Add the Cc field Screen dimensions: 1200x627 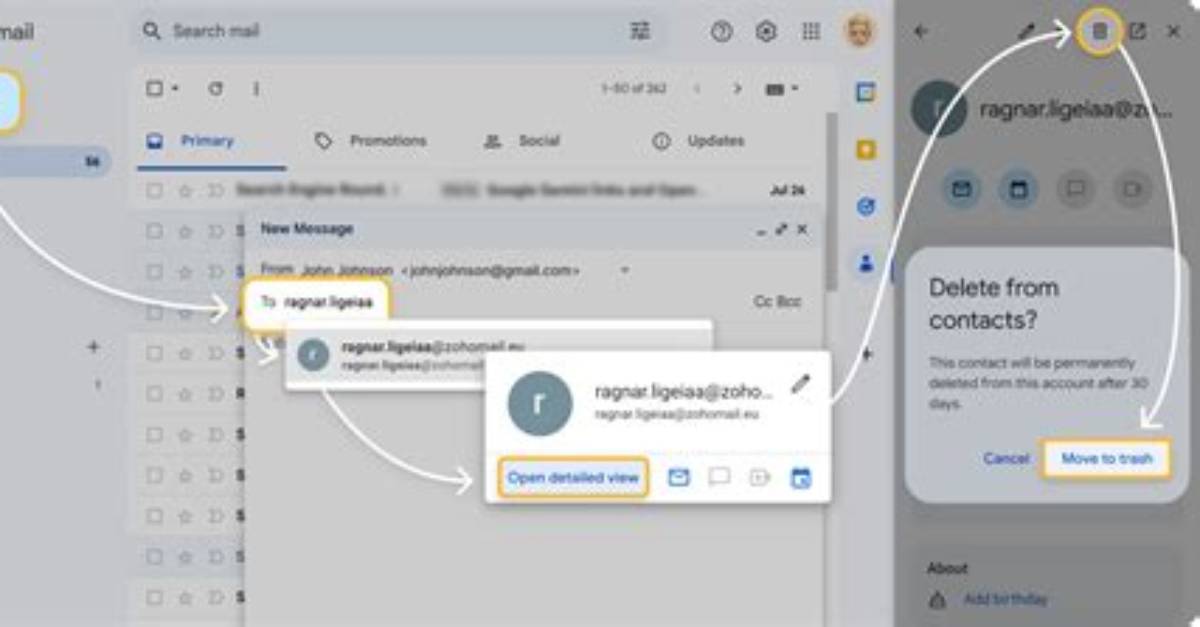[x=762, y=301]
